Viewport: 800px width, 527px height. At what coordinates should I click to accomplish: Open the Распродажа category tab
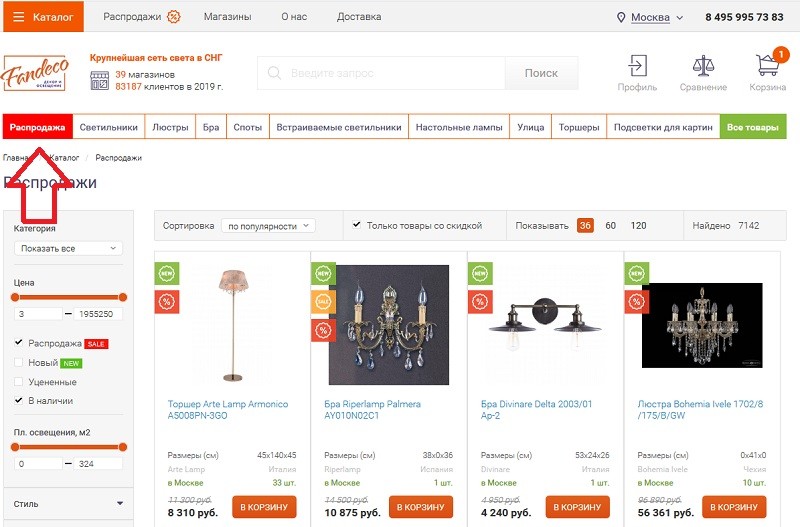coord(37,127)
